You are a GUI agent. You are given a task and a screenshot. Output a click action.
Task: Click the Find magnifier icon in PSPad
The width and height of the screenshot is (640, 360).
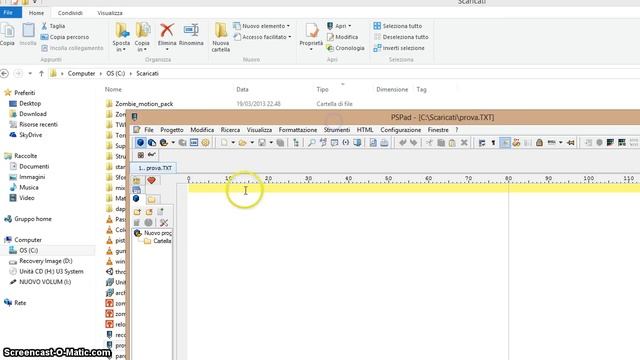click(x=311, y=142)
